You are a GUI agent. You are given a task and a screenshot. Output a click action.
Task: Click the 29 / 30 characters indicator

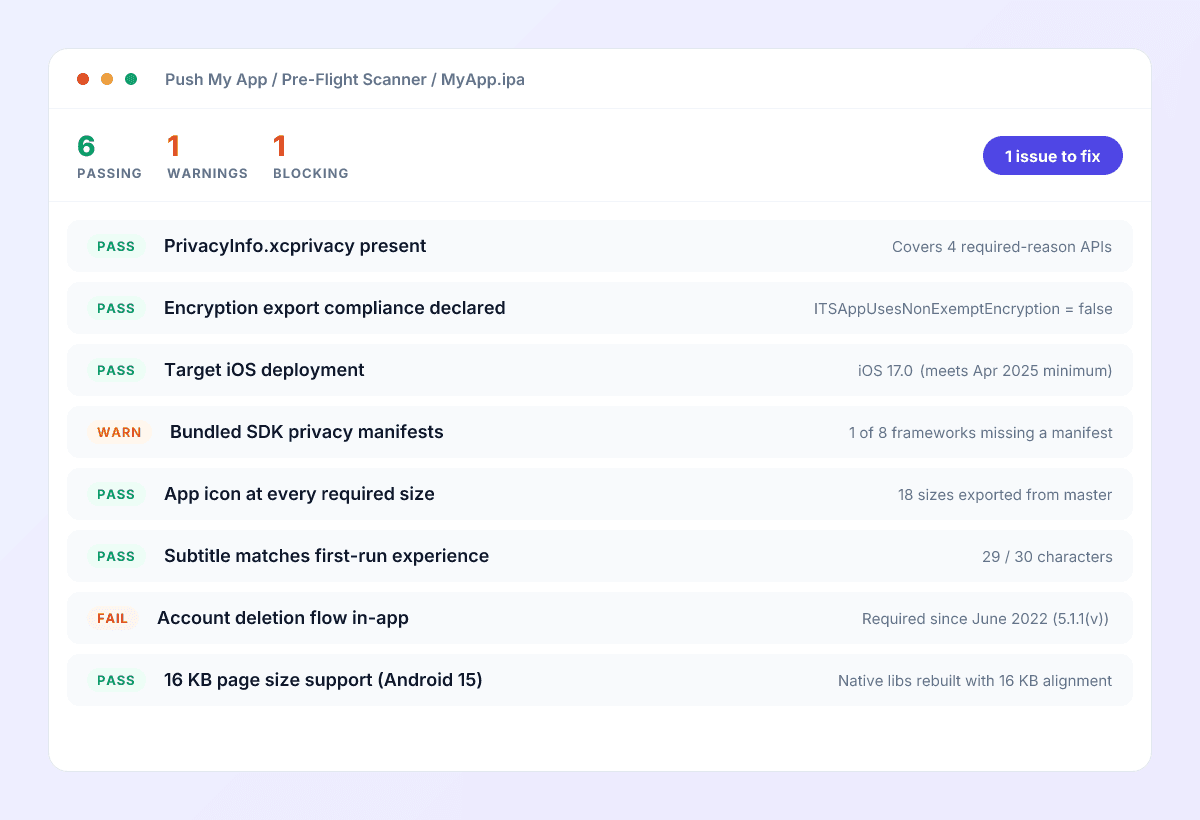[x=1047, y=557]
